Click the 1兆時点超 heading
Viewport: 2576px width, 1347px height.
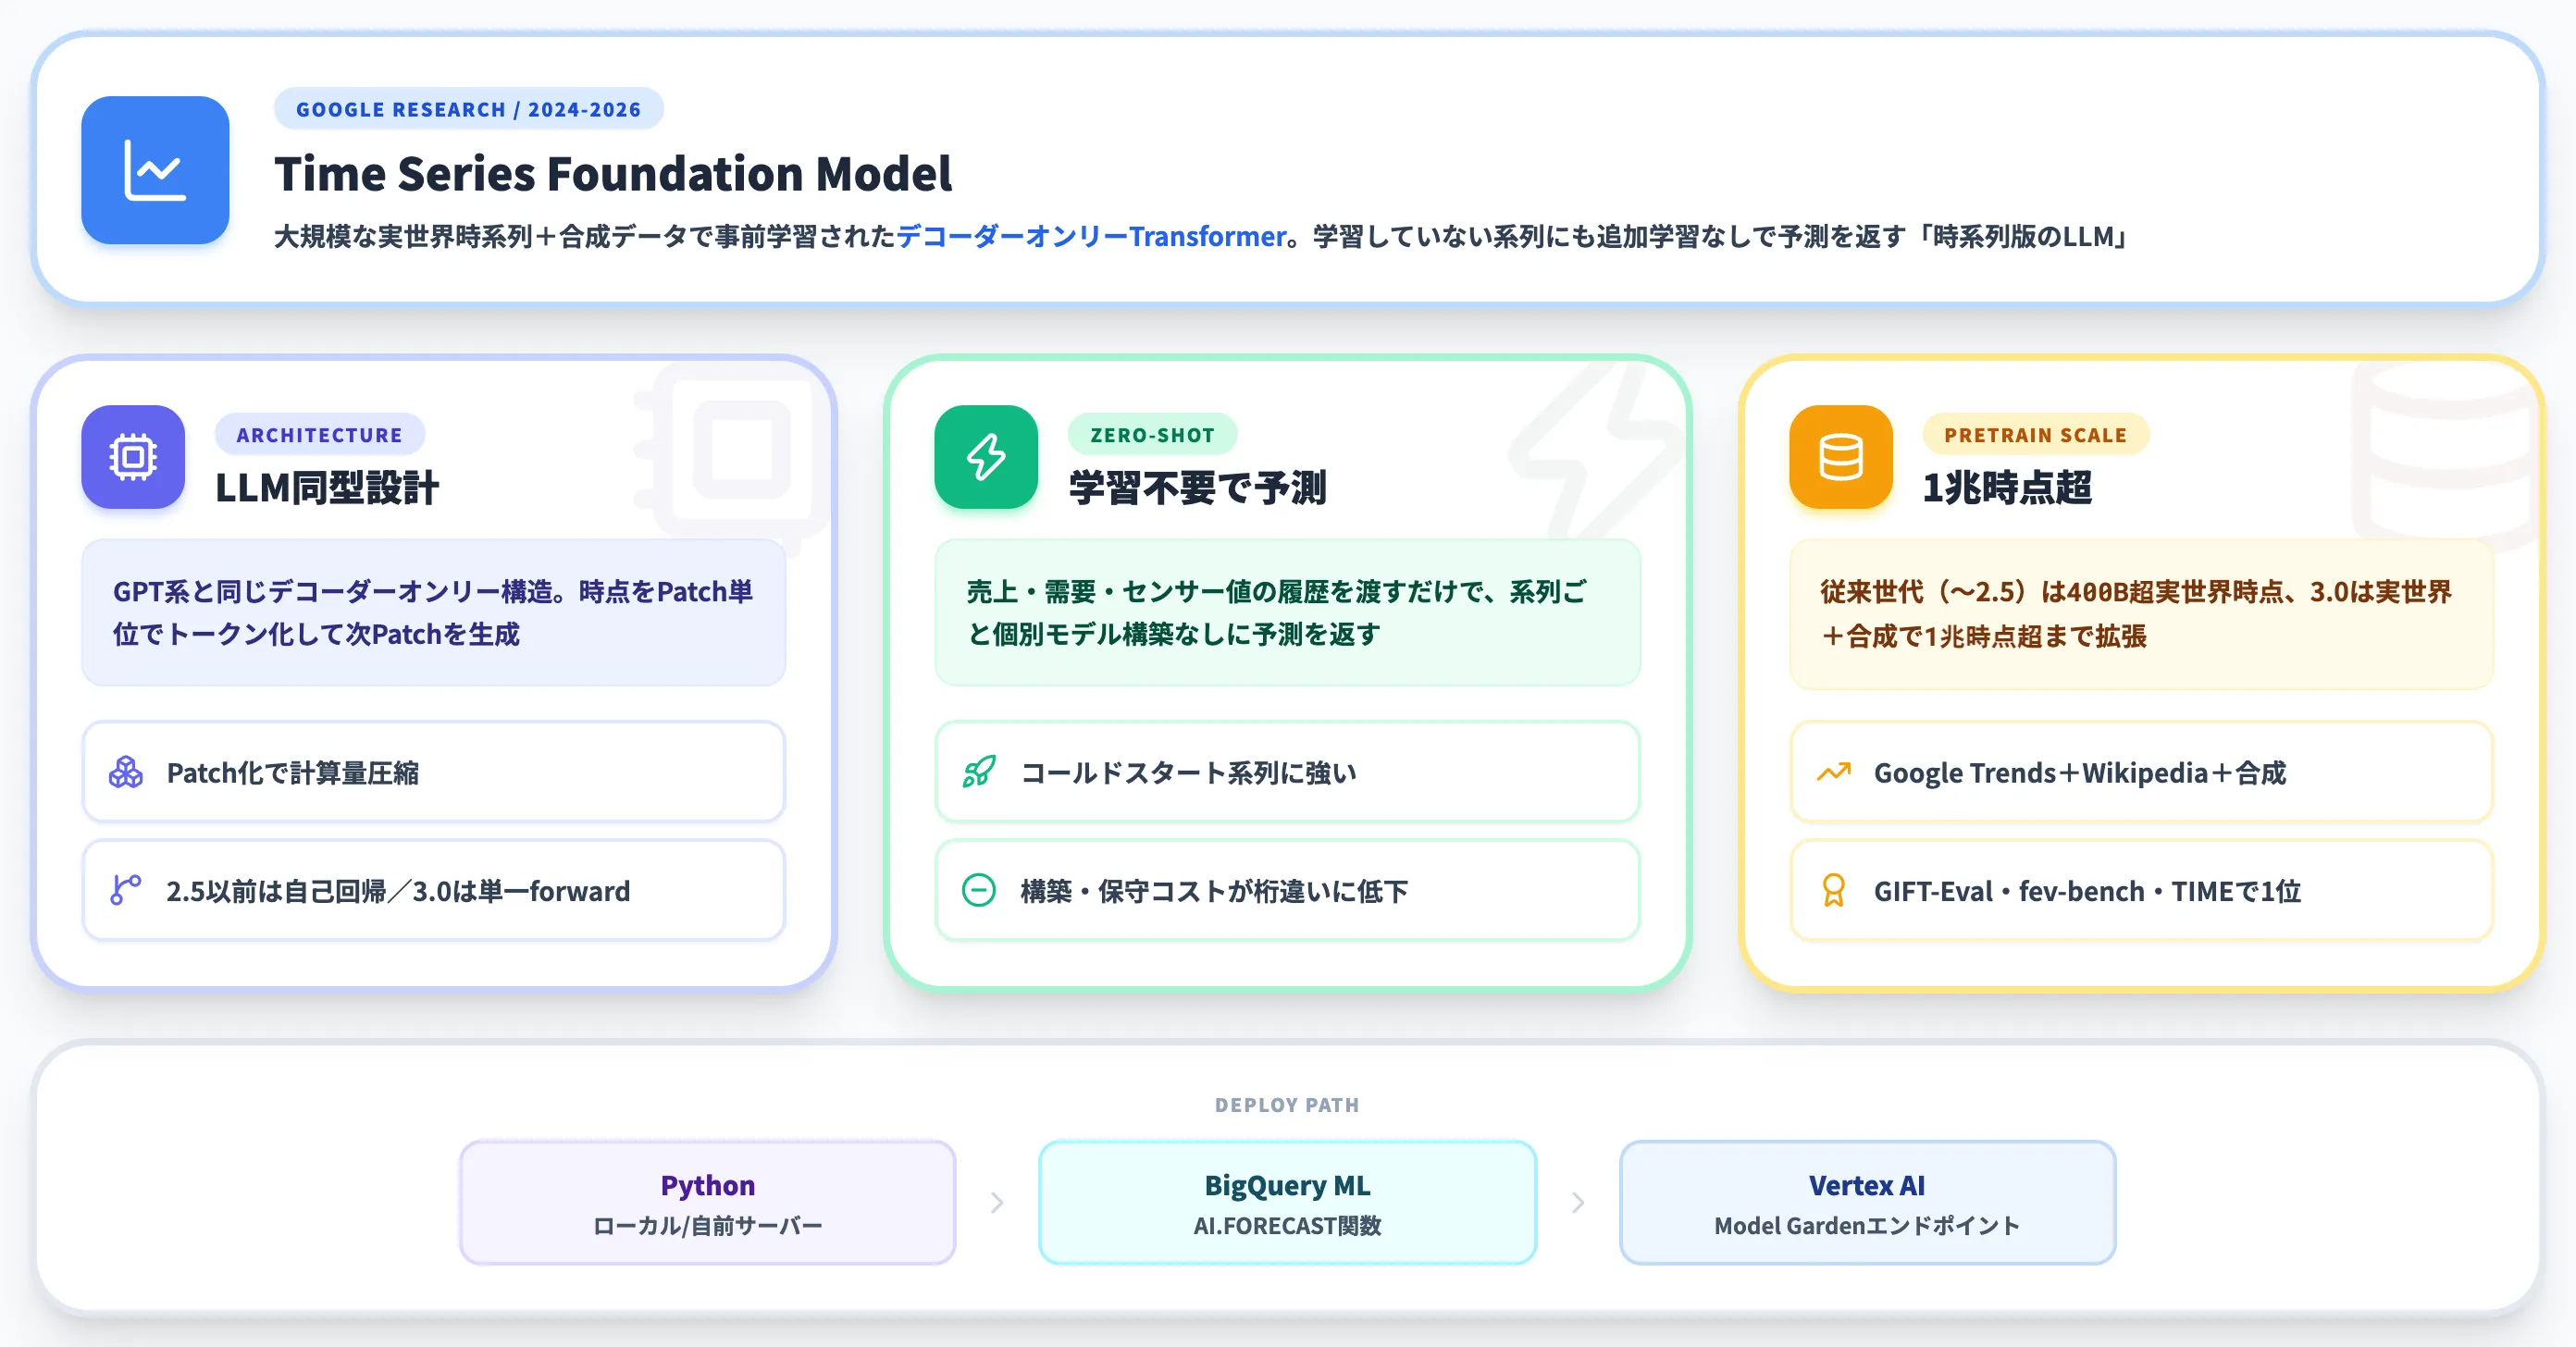(2007, 487)
